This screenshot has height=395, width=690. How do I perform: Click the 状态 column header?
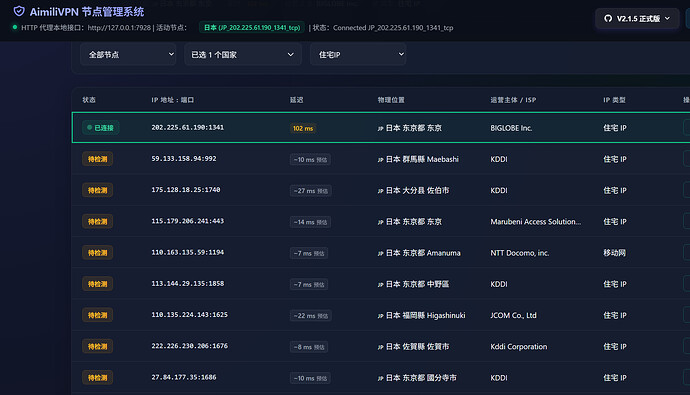(89, 100)
